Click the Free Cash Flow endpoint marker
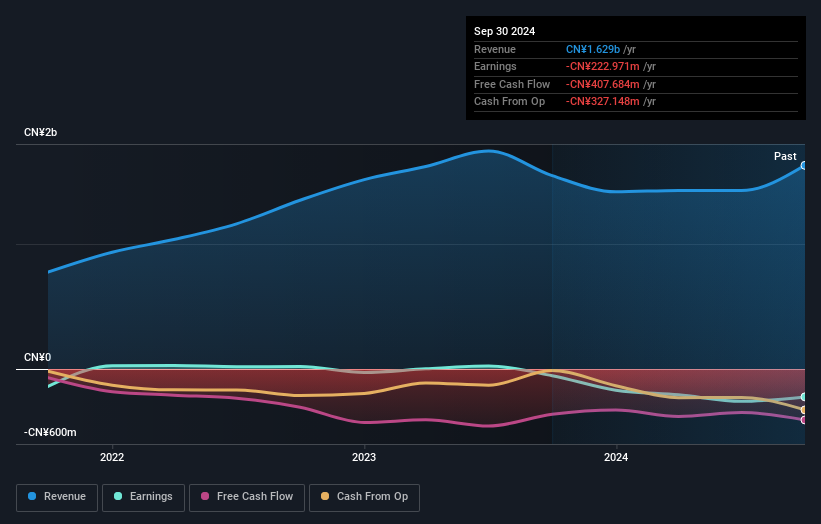 click(804, 420)
